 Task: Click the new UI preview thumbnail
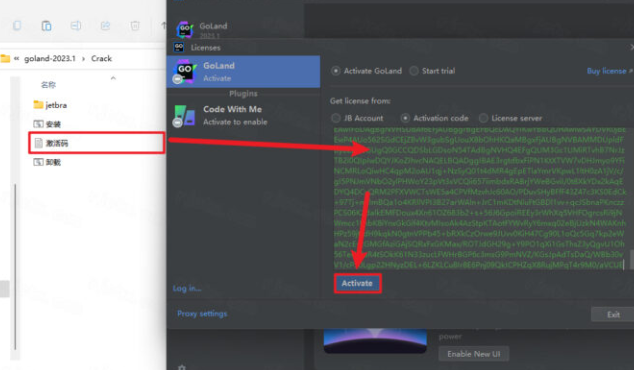pos(375,340)
